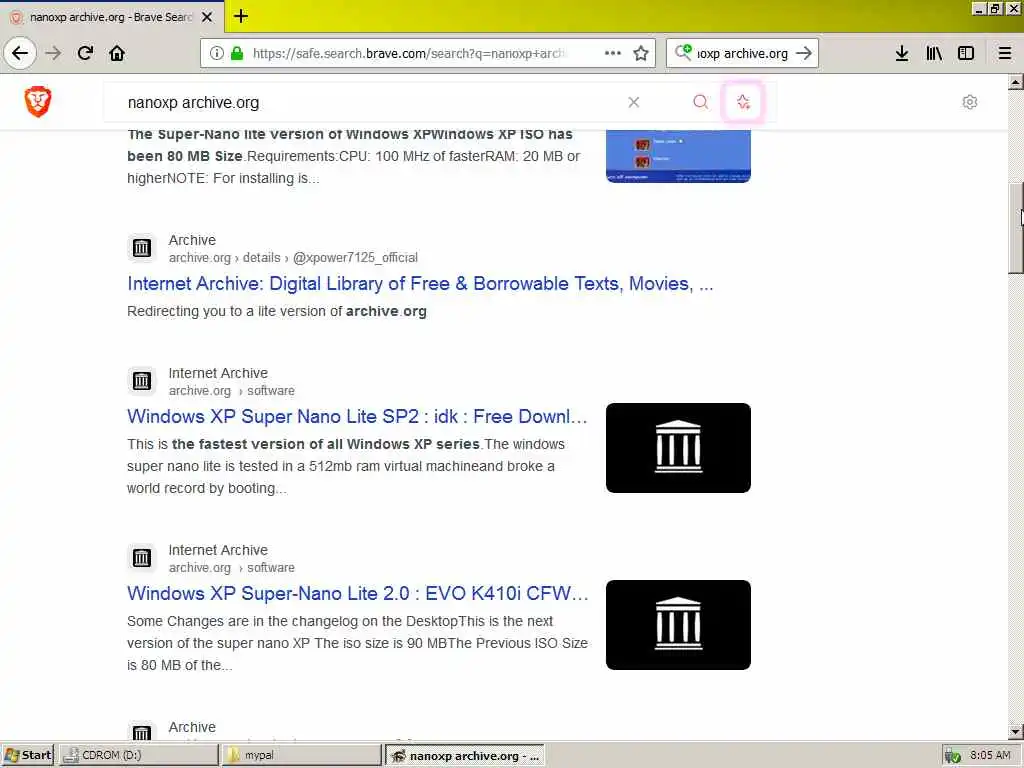Open Internet Archive Digital Library result link
The height and width of the screenshot is (768, 1024).
(x=420, y=283)
